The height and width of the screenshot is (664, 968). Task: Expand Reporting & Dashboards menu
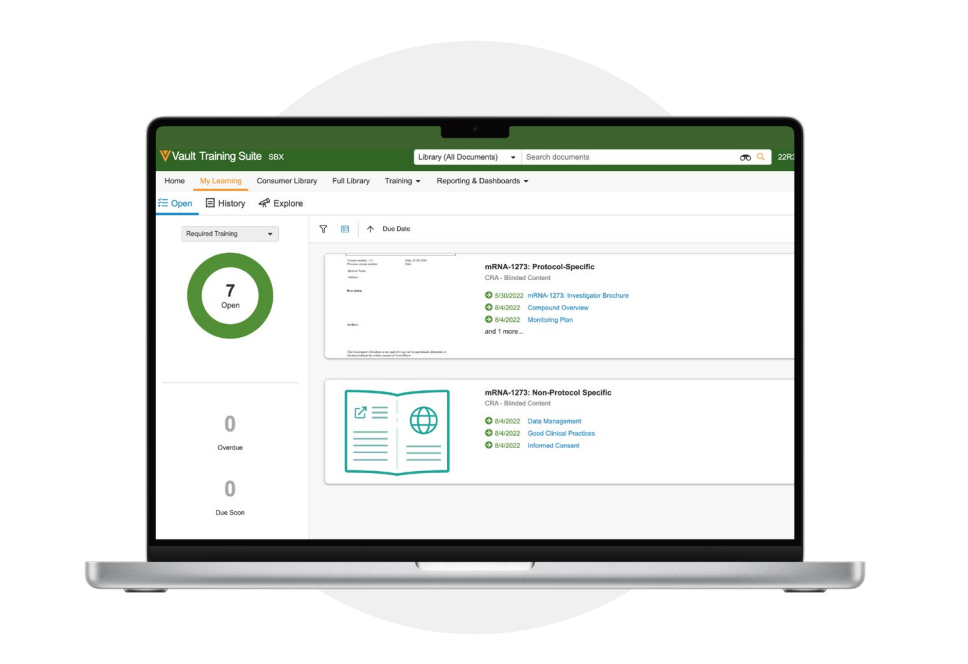point(482,181)
